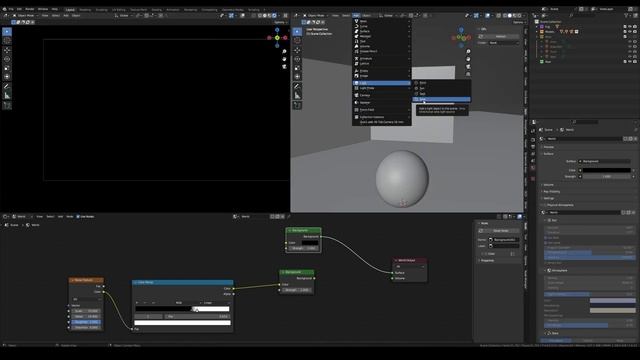This screenshot has width=640, height=360.
Task: Click the Roughness field on Noise Texture node
Action: point(86,322)
